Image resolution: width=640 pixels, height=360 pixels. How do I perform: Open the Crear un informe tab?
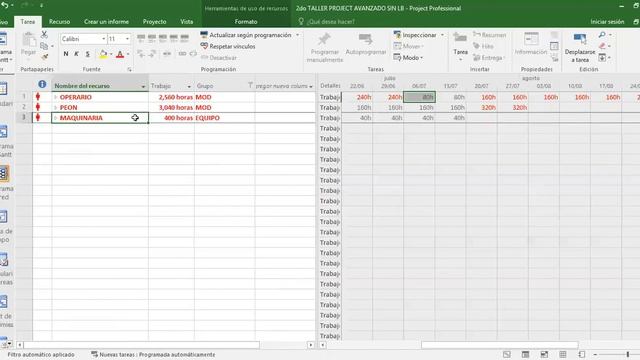[x=107, y=22]
